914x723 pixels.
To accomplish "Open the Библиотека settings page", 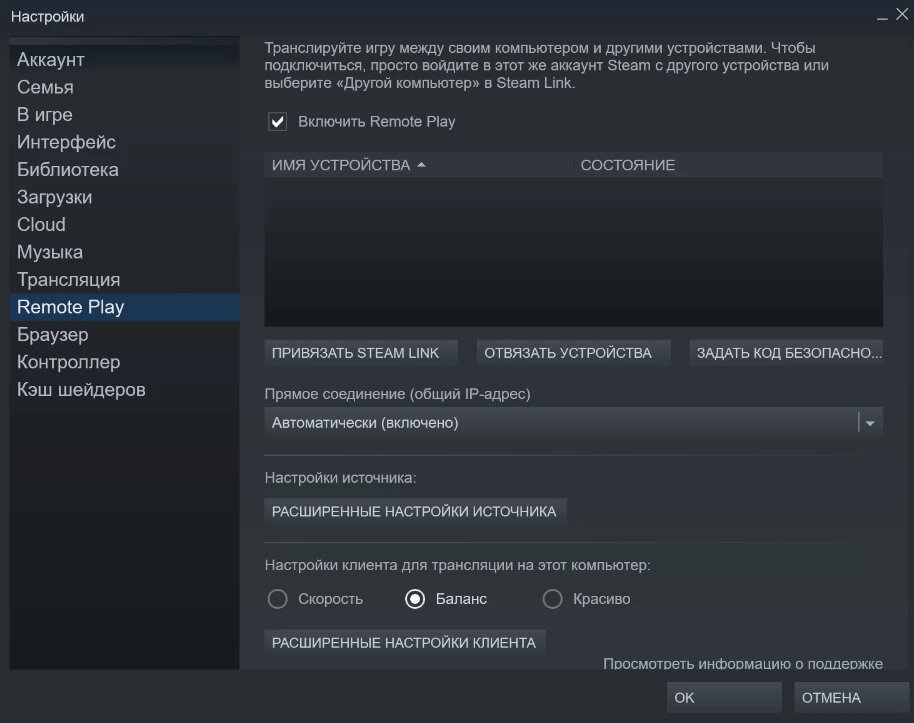I will pos(124,170).
